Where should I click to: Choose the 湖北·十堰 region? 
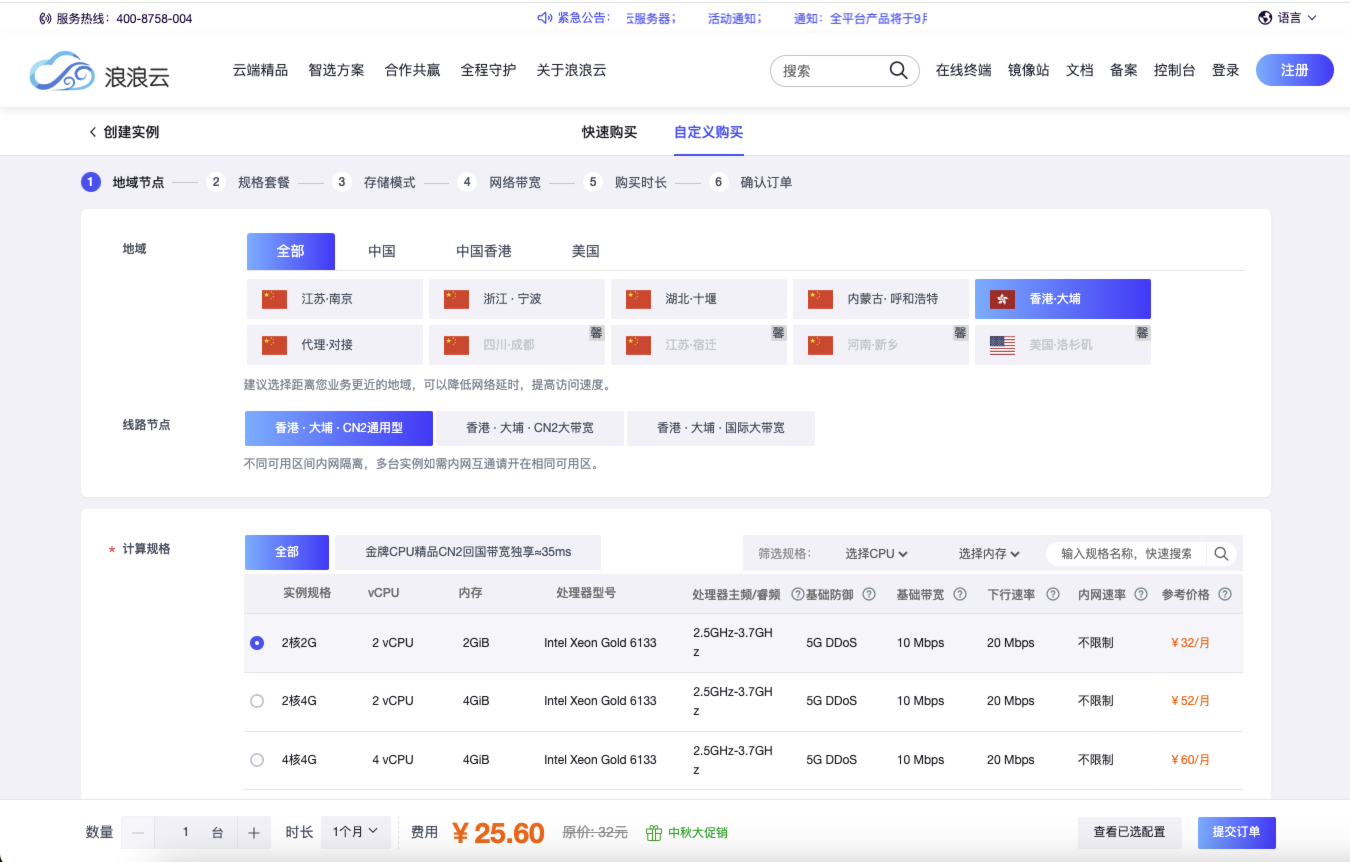(699, 299)
